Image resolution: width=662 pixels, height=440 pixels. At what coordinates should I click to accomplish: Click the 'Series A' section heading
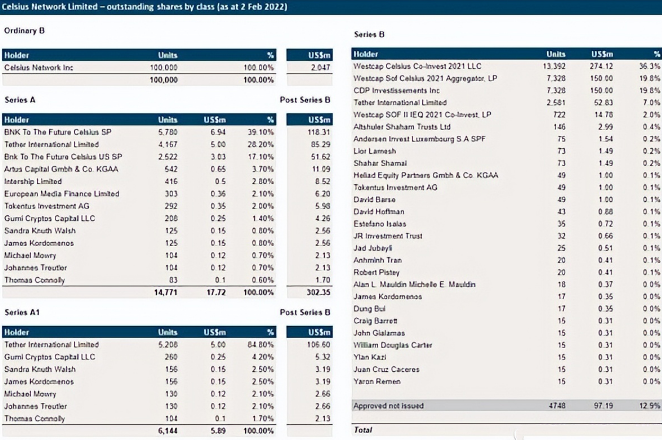coord(20,100)
